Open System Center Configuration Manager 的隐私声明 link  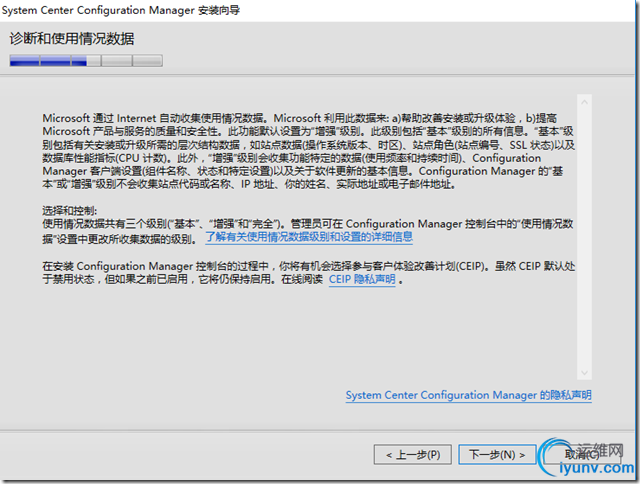[469, 395]
